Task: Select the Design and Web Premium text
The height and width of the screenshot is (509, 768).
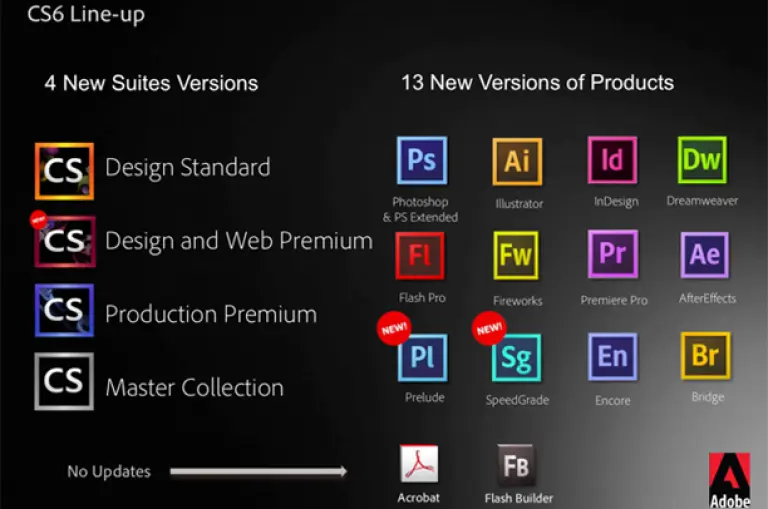Action: [238, 241]
